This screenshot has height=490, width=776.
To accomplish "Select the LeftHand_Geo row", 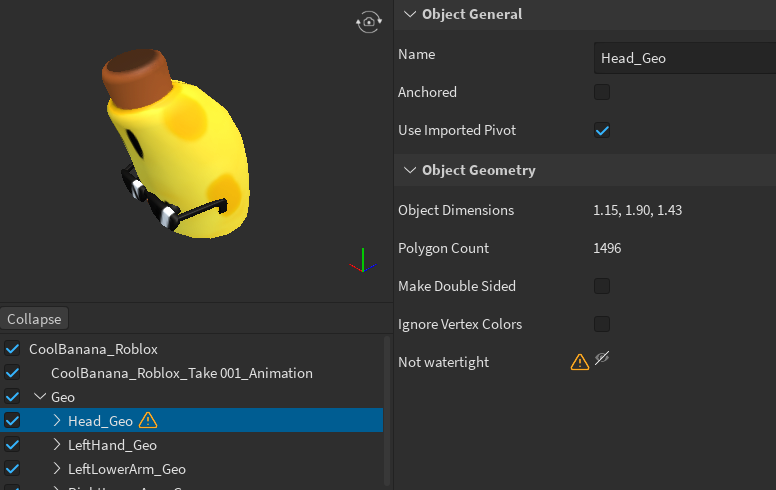I will pos(112,445).
